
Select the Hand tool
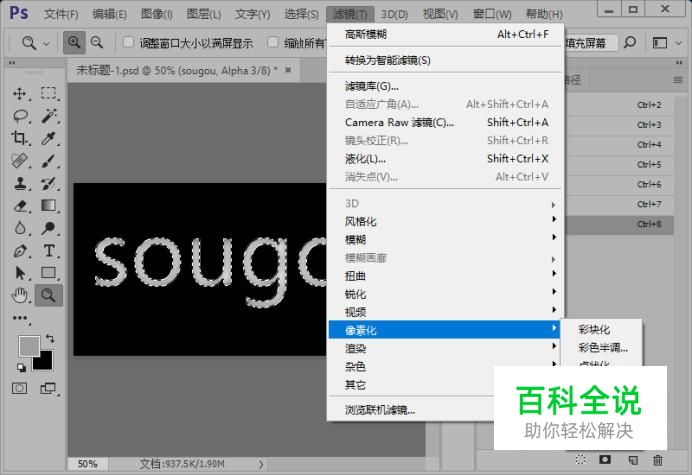pos(20,295)
